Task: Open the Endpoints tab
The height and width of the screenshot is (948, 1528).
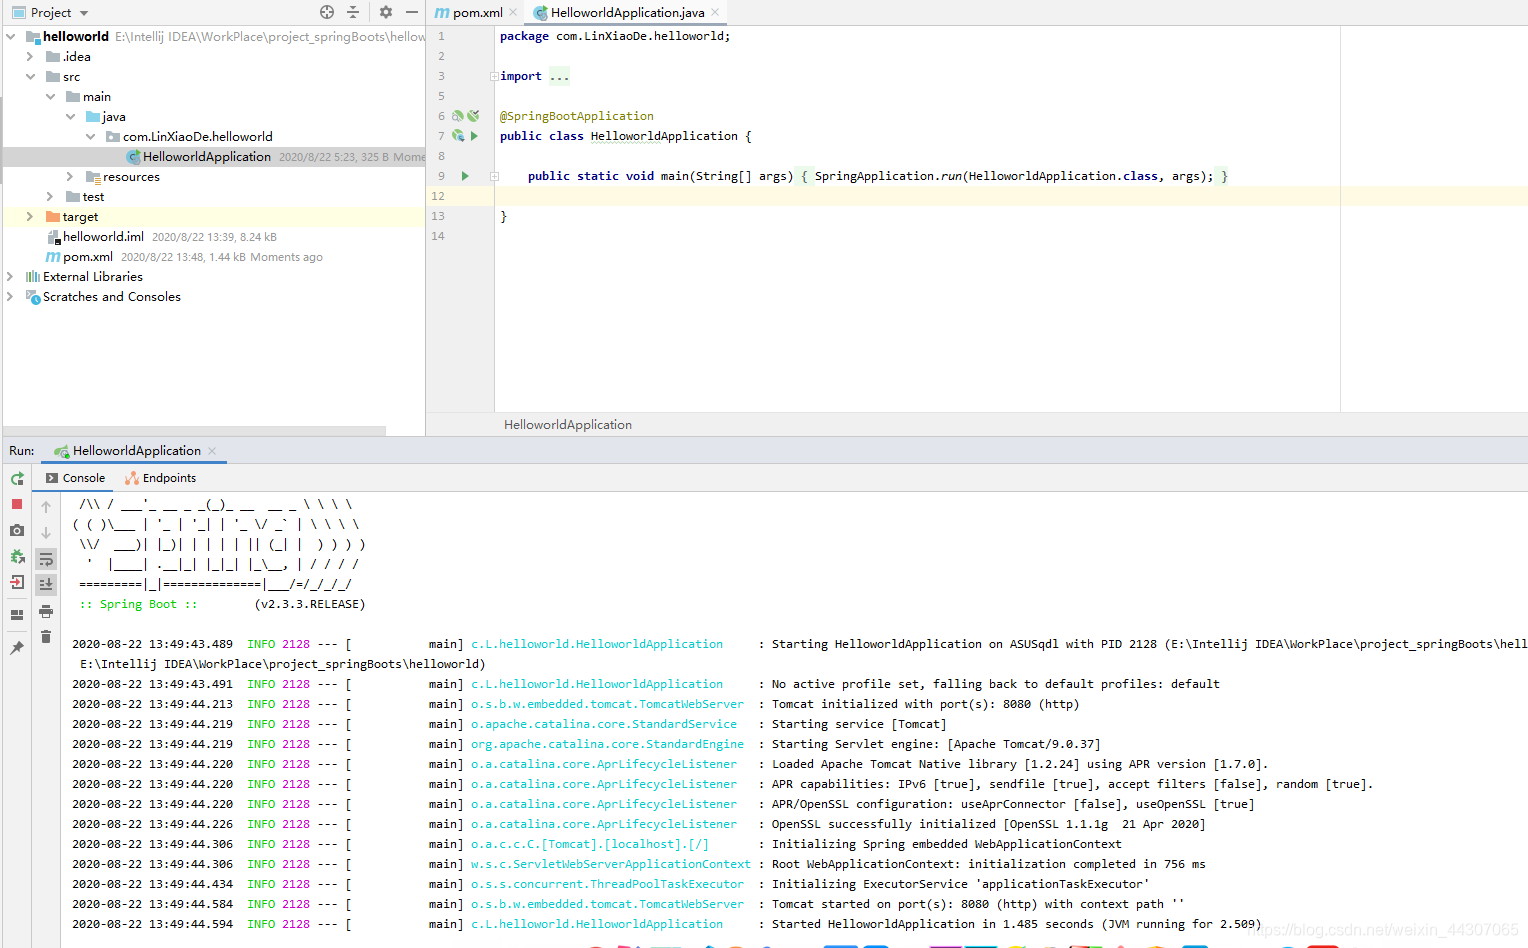Action: coord(160,478)
